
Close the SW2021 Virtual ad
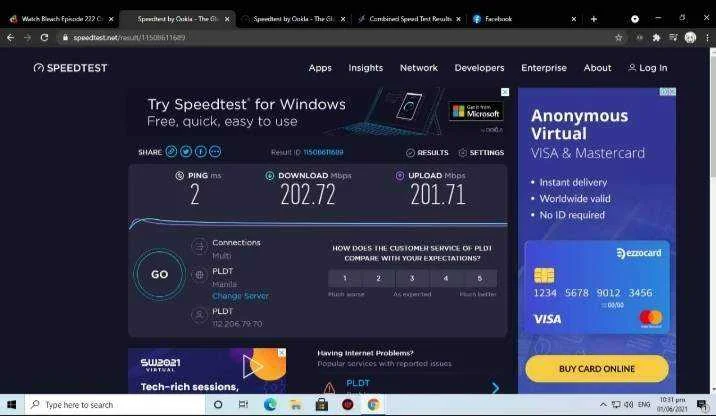282,353
